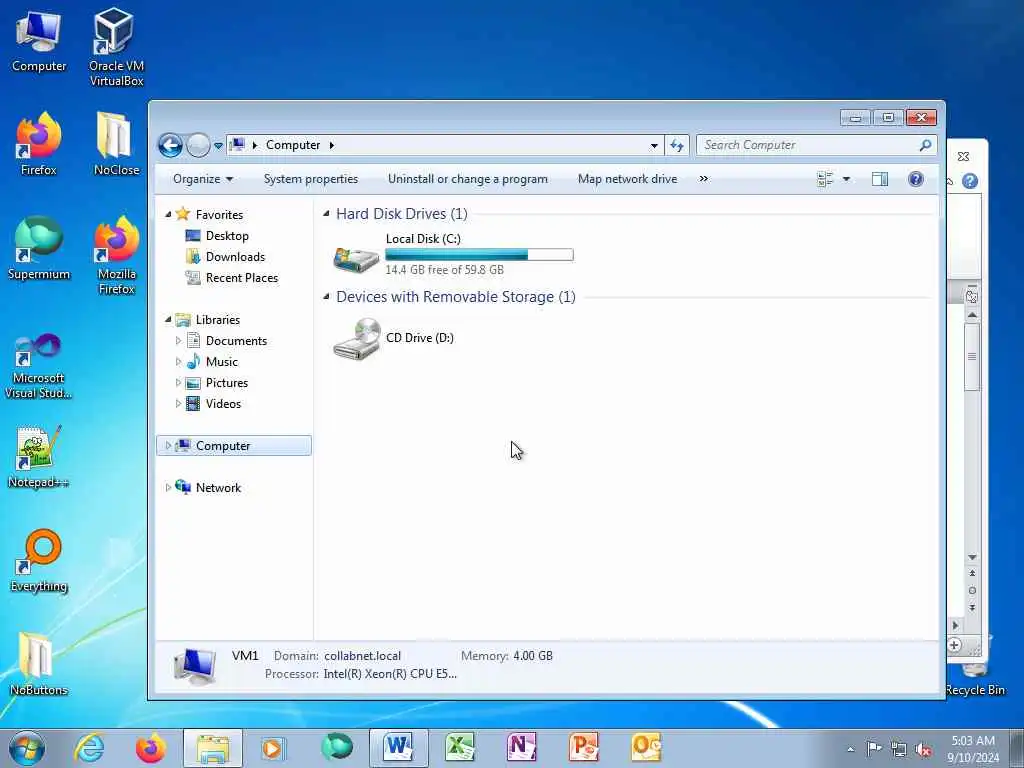The image size is (1024, 768).
Task: Click the search magnifier icon
Action: pyautogui.click(x=925, y=145)
